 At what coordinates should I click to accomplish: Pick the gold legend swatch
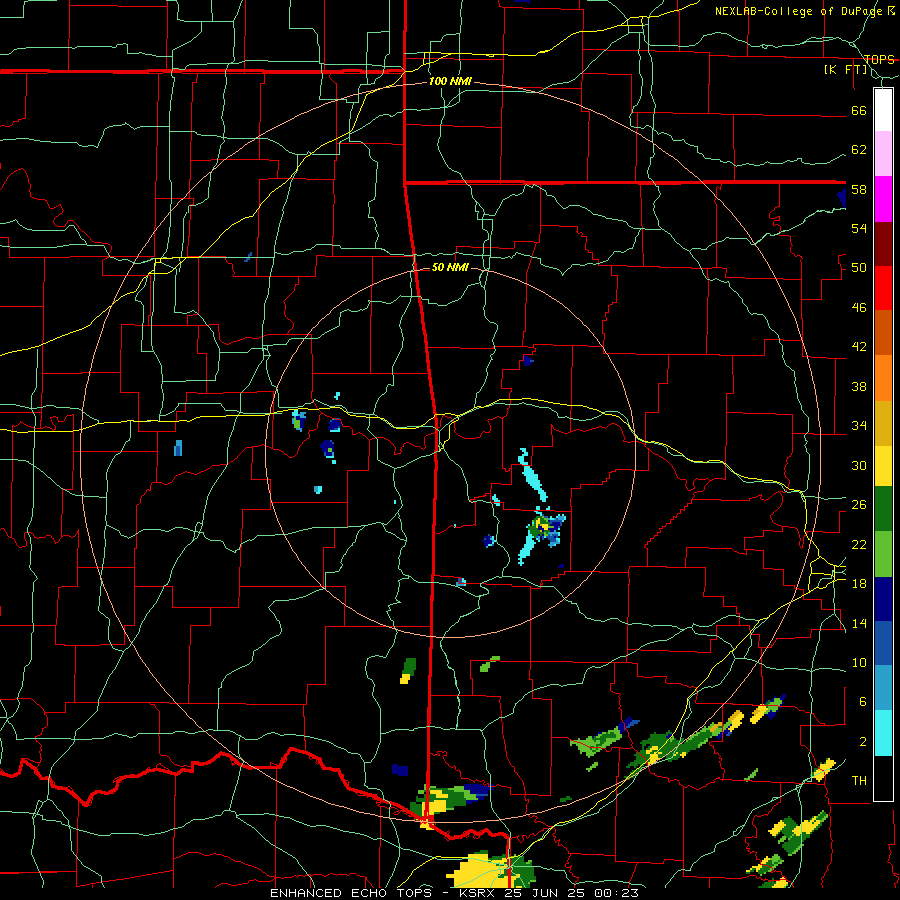pyautogui.click(x=883, y=423)
